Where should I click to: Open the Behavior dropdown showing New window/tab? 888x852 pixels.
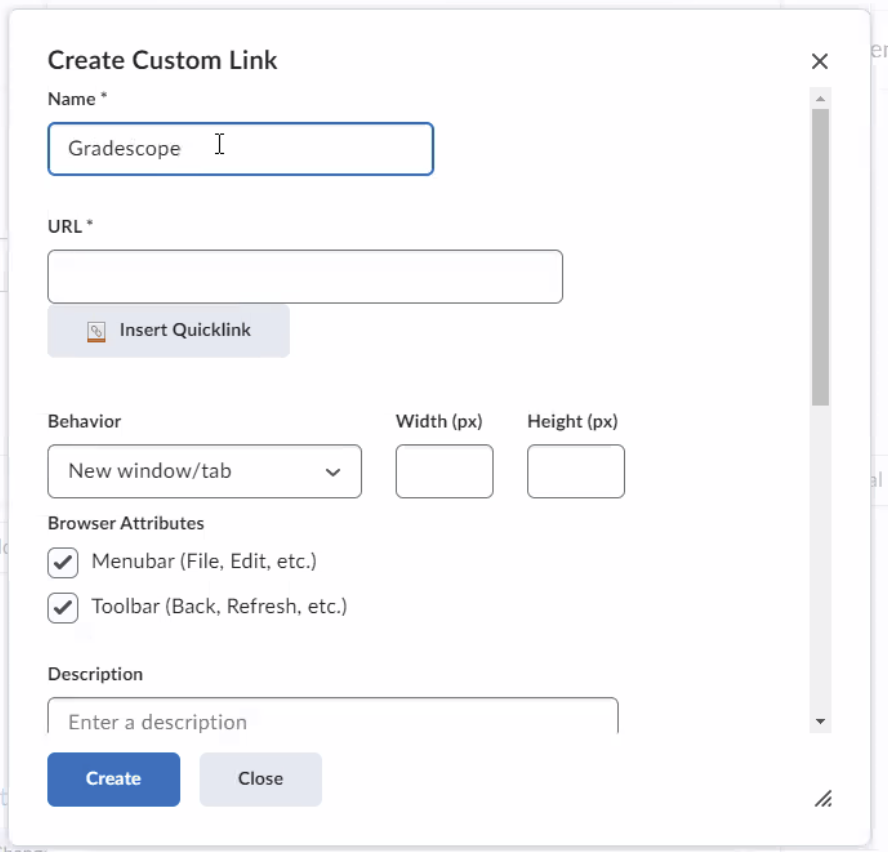(204, 471)
